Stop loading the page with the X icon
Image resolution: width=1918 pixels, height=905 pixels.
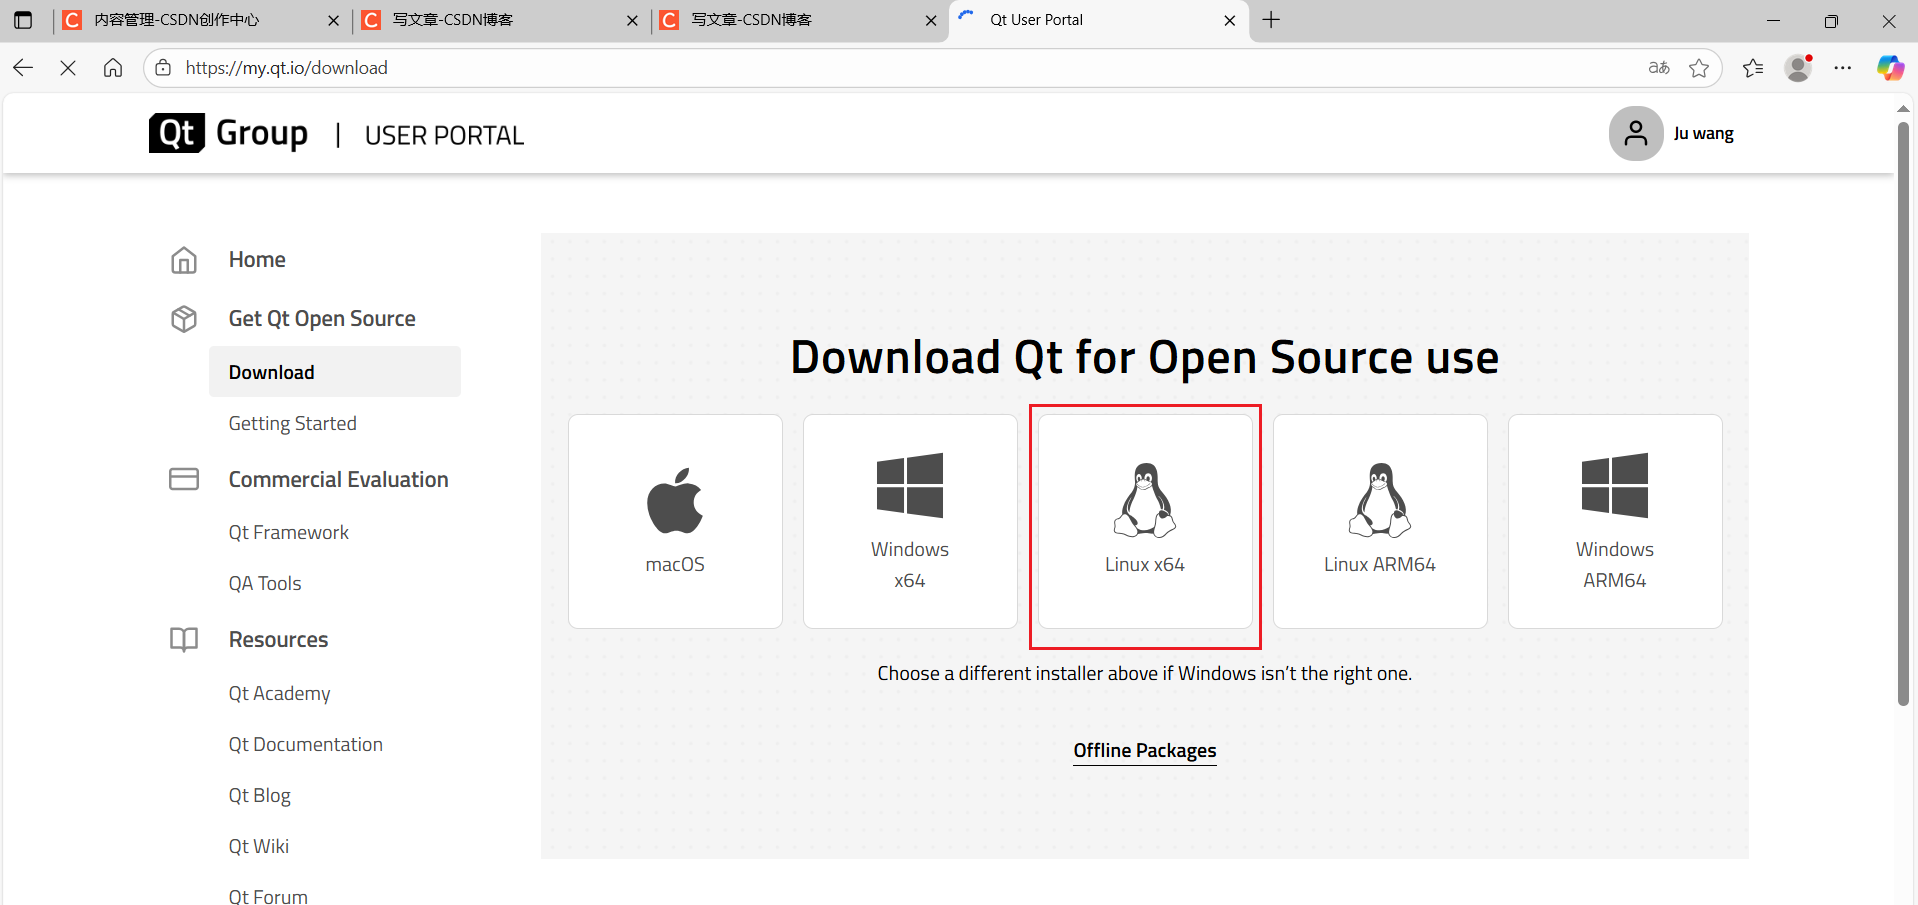[68, 68]
